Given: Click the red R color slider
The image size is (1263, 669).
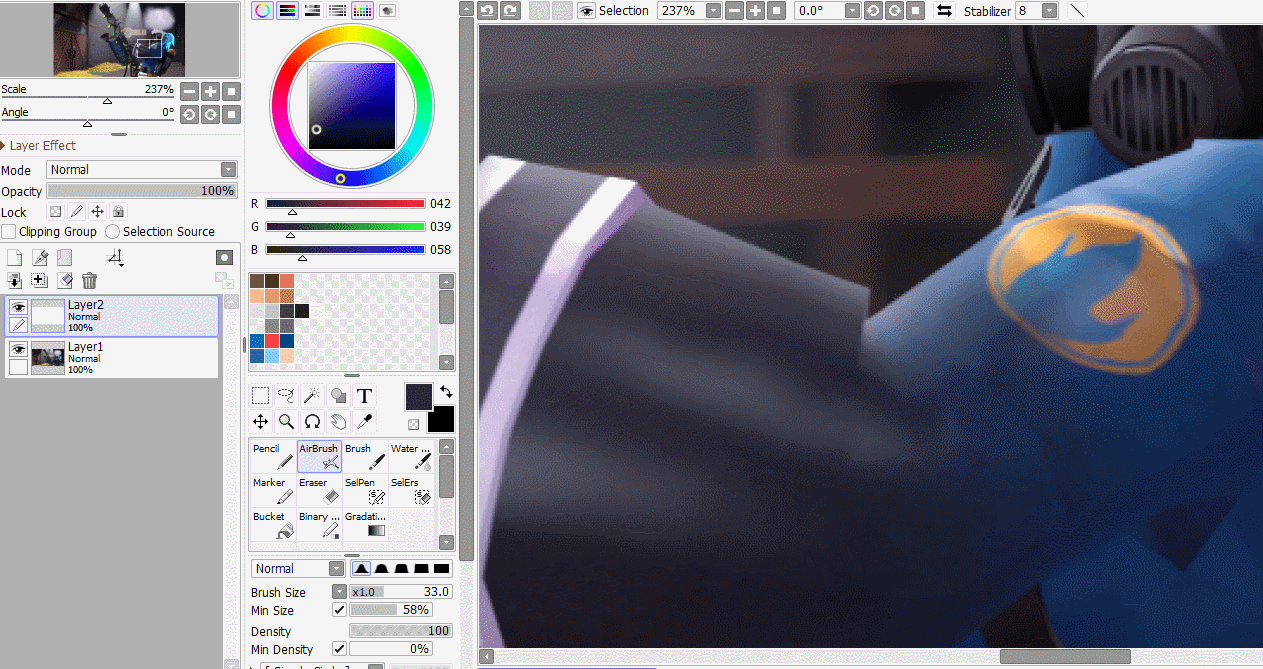Looking at the screenshot, I should pyautogui.click(x=346, y=203).
